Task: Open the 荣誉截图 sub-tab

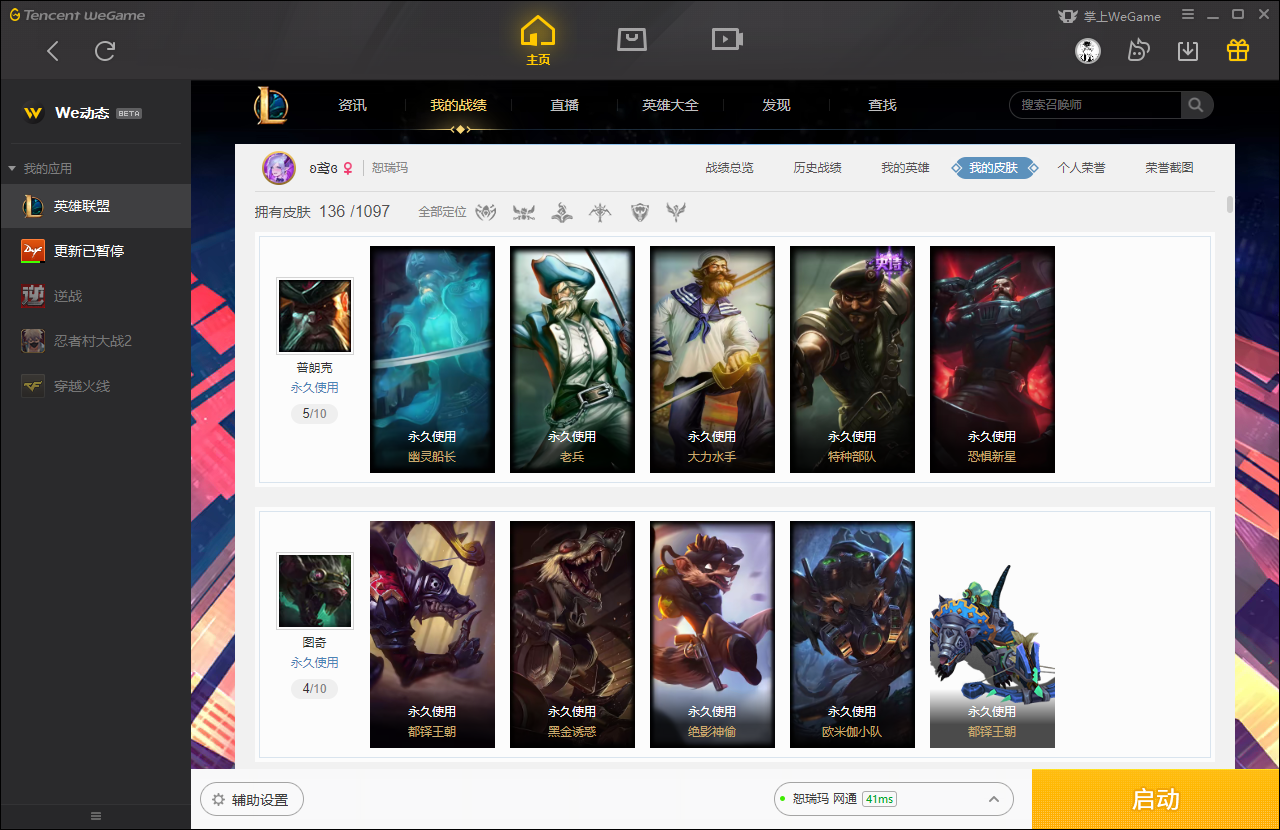Action: pyautogui.click(x=1169, y=168)
